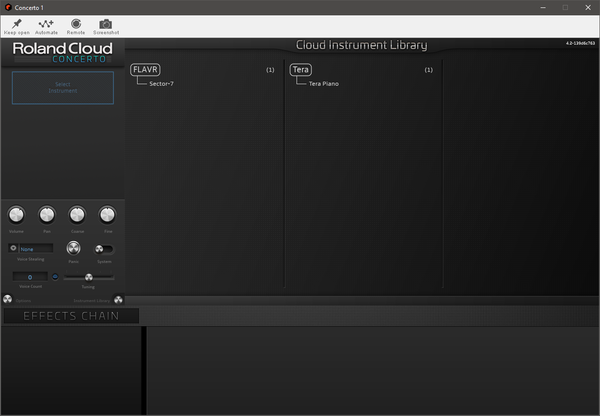
Task: Click the Select Instrument box
Action: (x=63, y=88)
